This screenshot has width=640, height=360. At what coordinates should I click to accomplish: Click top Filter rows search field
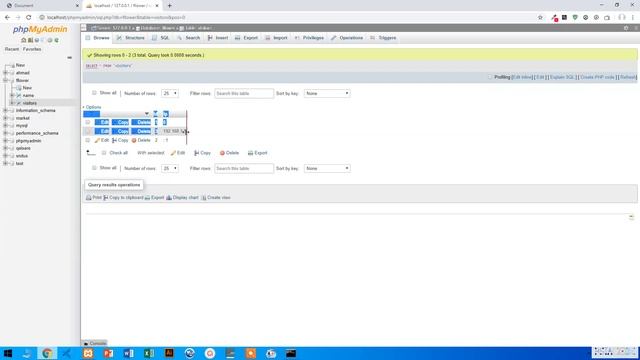[244, 93]
